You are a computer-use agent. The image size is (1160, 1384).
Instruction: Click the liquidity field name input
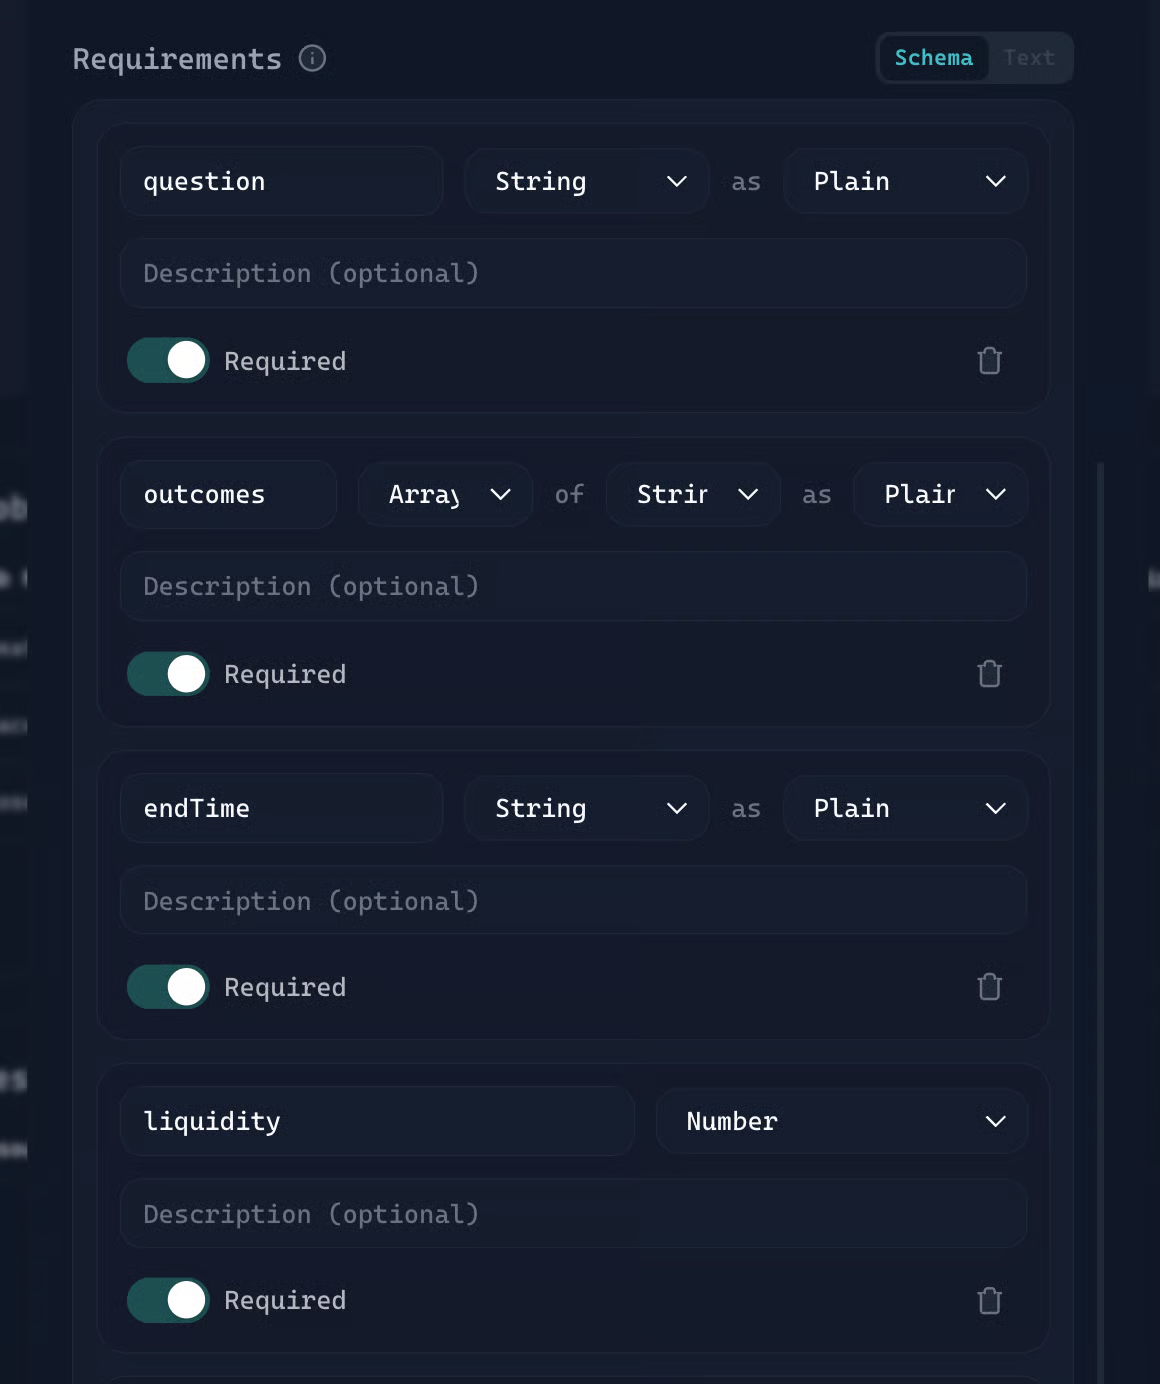point(377,1121)
